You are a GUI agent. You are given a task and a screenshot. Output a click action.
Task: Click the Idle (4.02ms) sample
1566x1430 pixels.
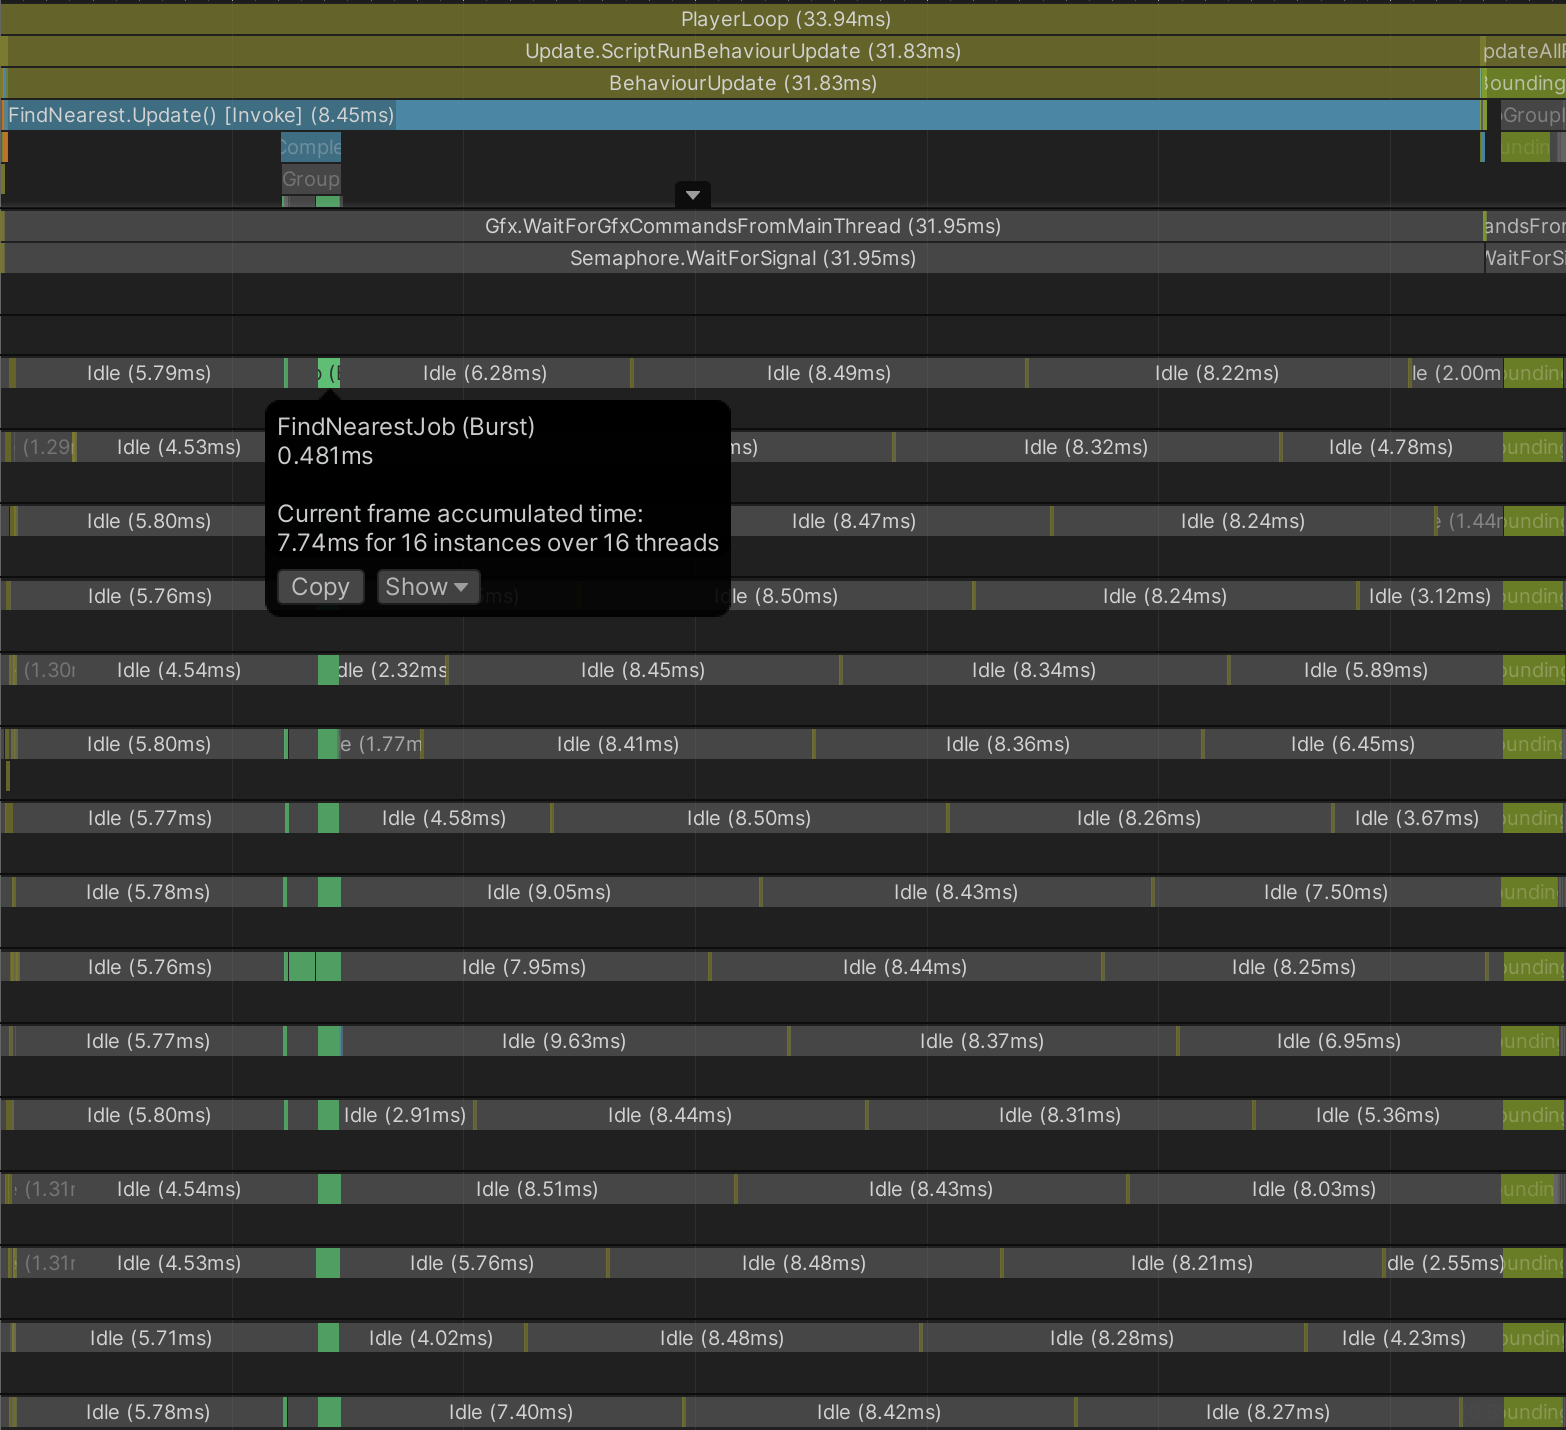pos(431,1338)
